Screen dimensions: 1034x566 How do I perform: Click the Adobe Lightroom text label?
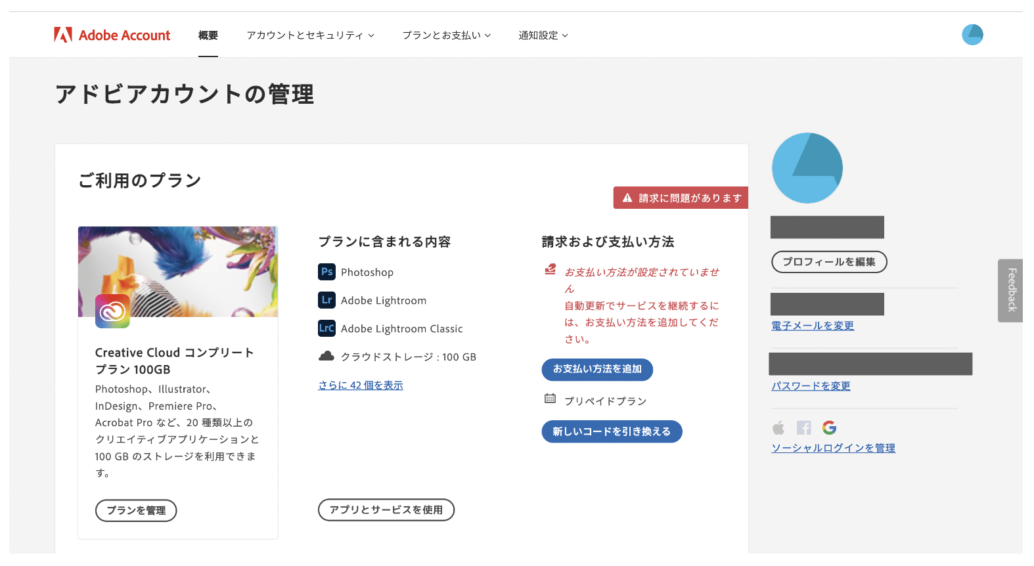point(383,301)
